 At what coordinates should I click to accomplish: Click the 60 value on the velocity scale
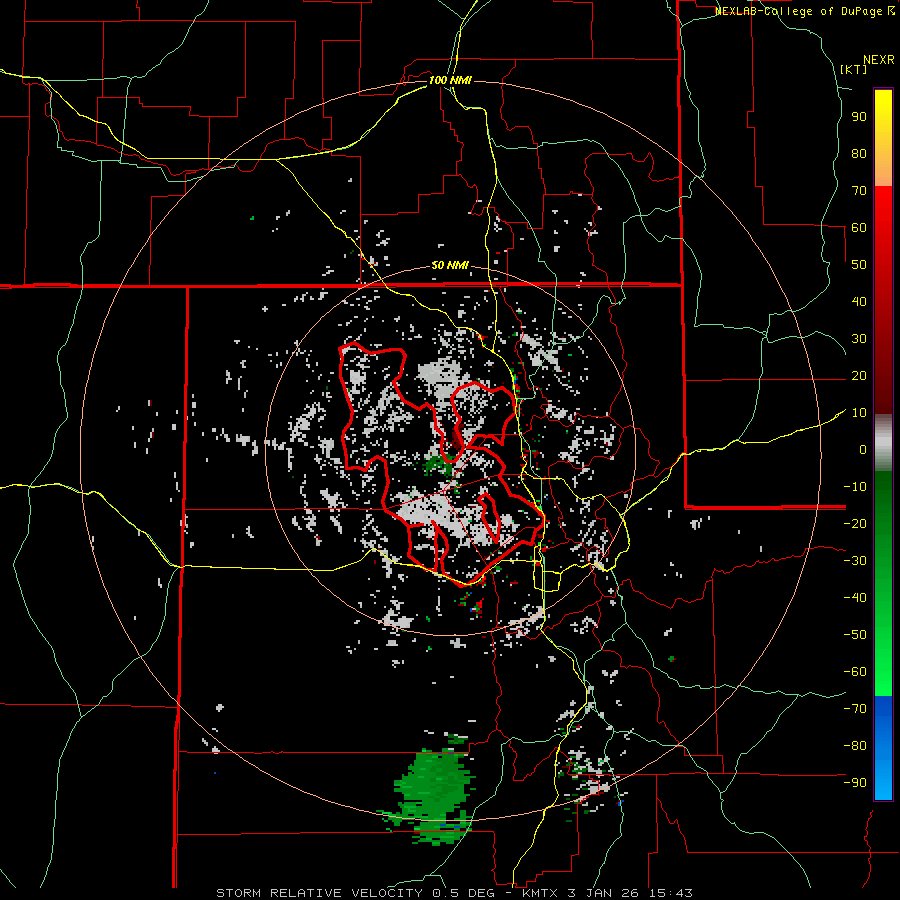(859, 227)
